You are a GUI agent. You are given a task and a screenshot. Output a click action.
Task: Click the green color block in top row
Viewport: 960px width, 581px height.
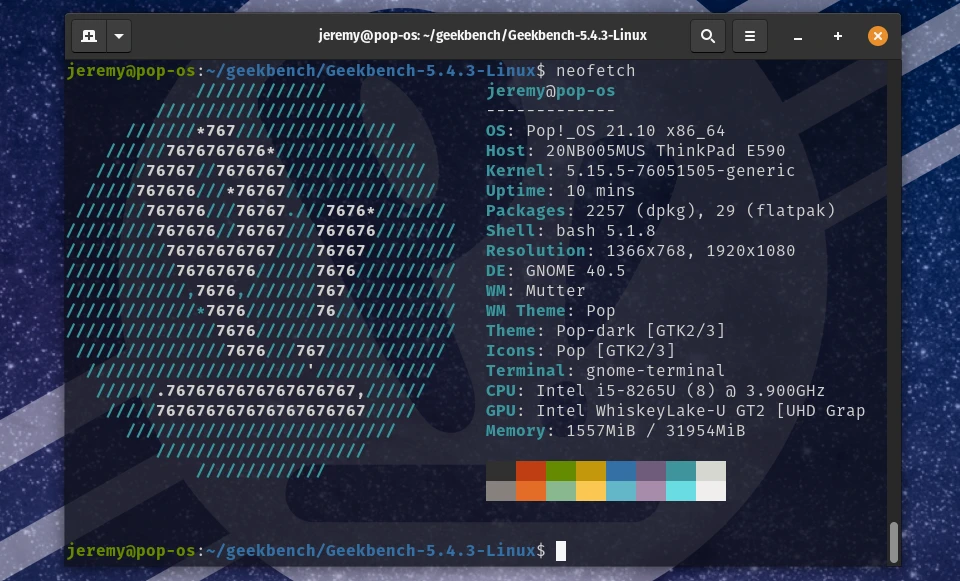561,471
